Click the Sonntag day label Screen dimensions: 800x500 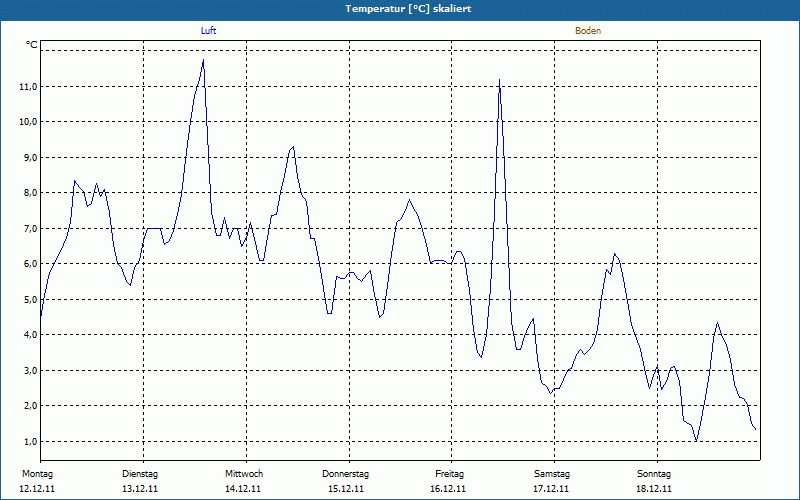click(654, 474)
